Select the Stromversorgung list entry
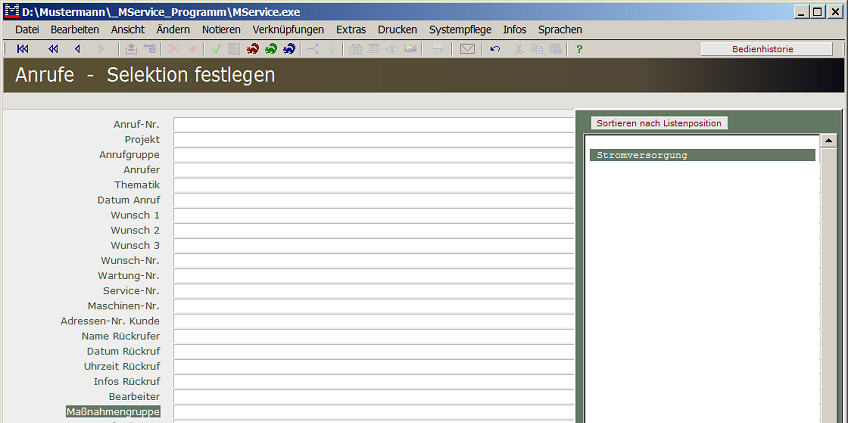848x423 pixels. tap(703, 155)
